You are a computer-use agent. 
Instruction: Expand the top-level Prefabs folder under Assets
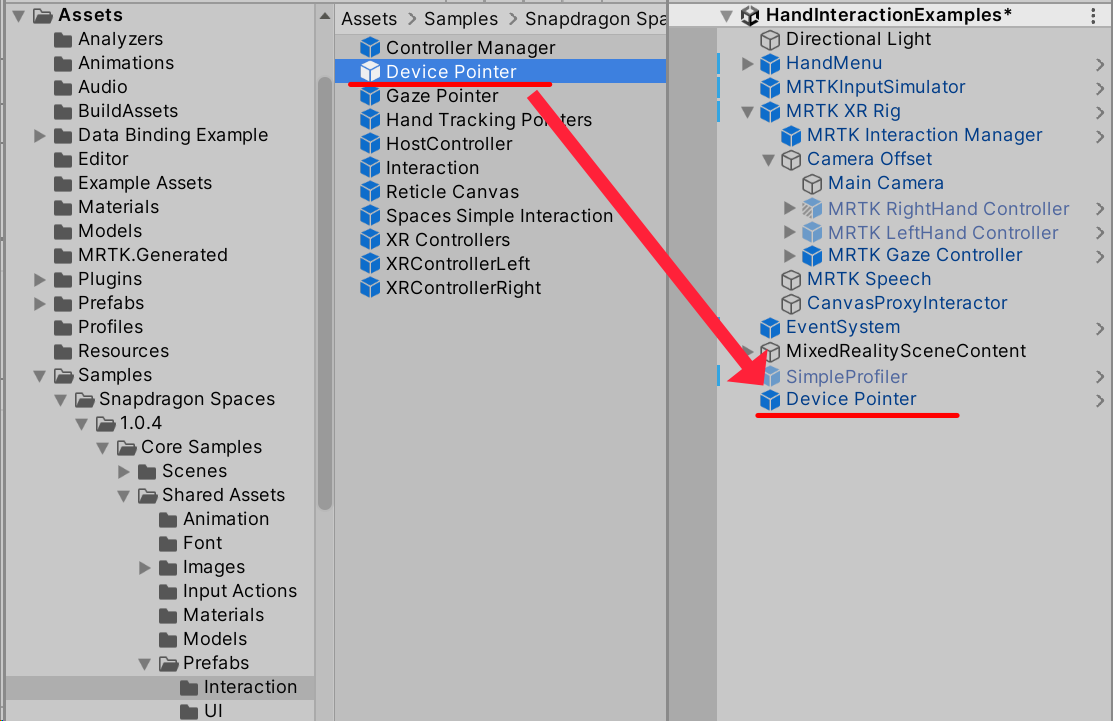(40, 304)
